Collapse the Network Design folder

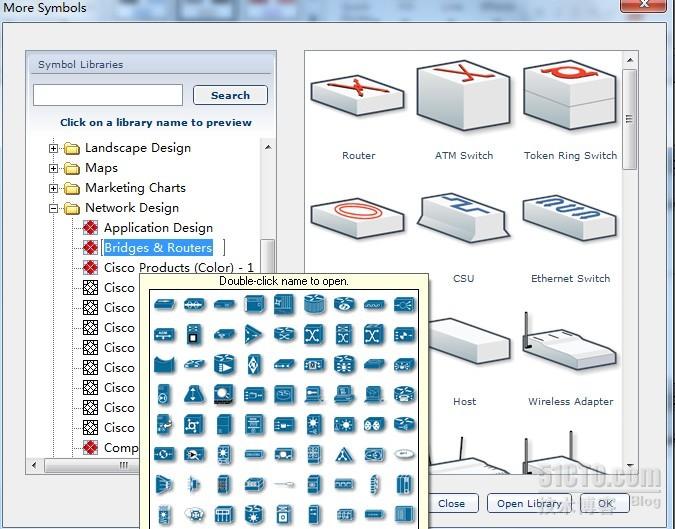pyautogui.click(x=53, y=208)
